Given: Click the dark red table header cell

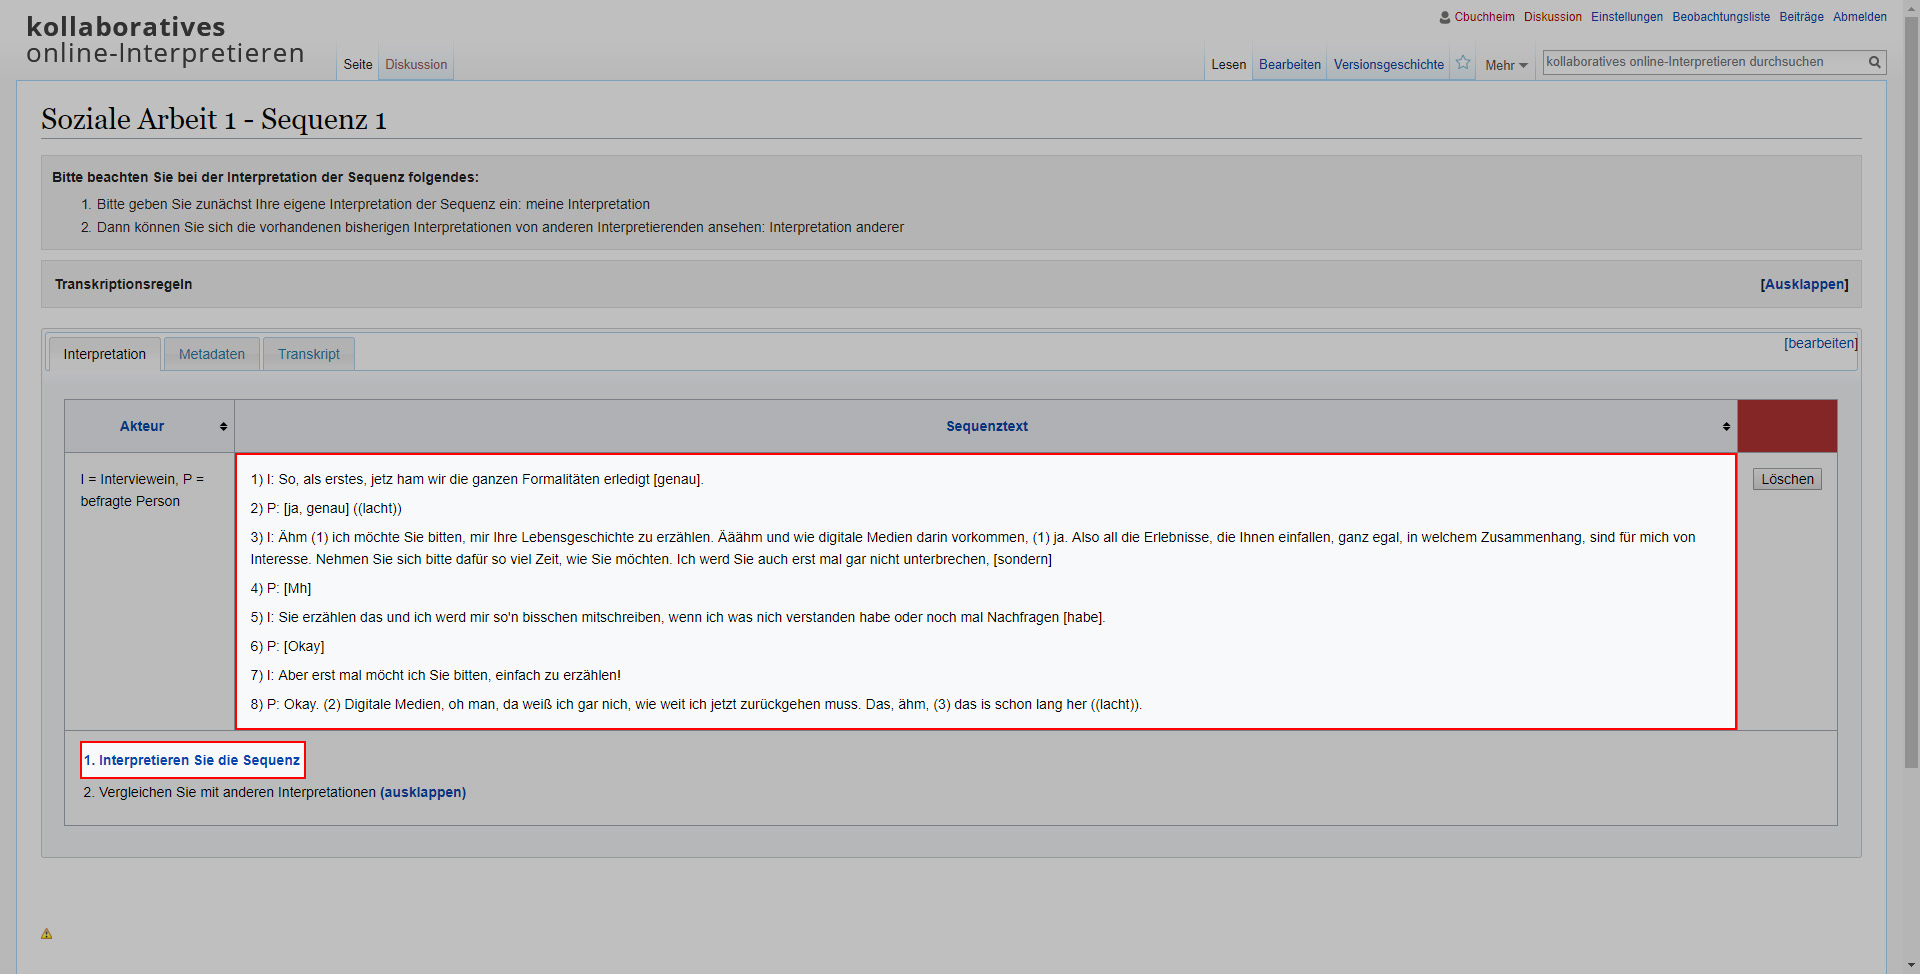Looking at the screenshot, I should point(1787,426).
